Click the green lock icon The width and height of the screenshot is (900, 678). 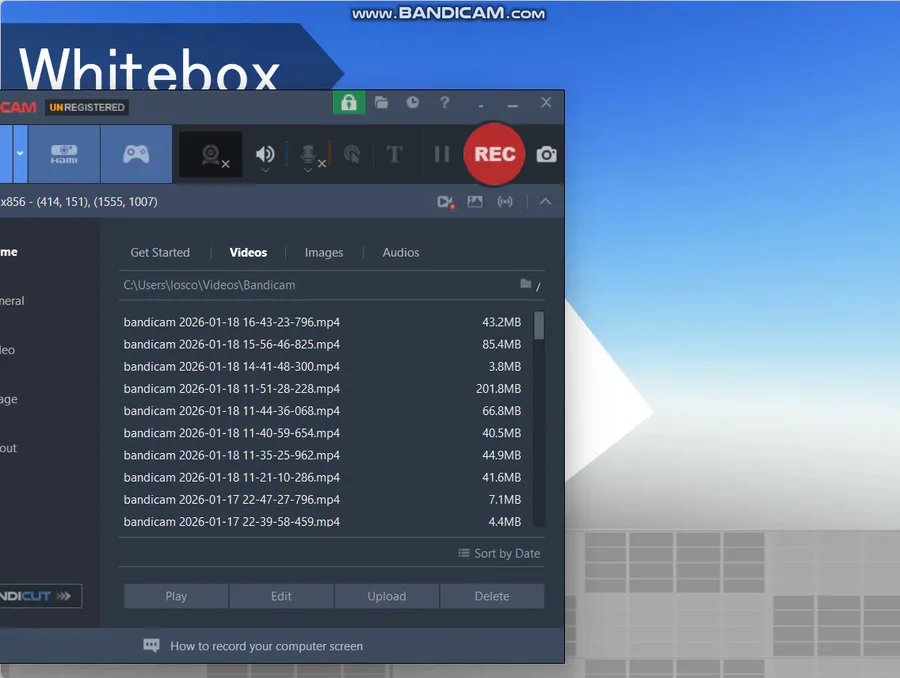349,103
